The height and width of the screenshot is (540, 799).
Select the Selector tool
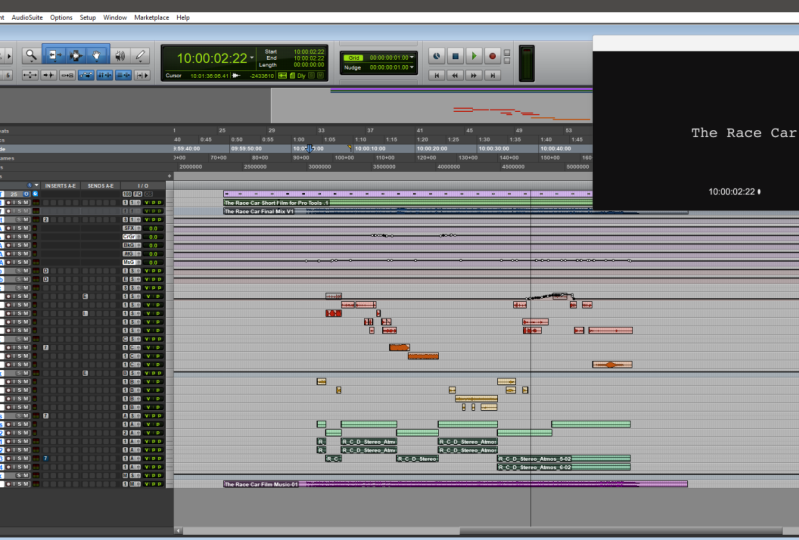pos(75,55)
